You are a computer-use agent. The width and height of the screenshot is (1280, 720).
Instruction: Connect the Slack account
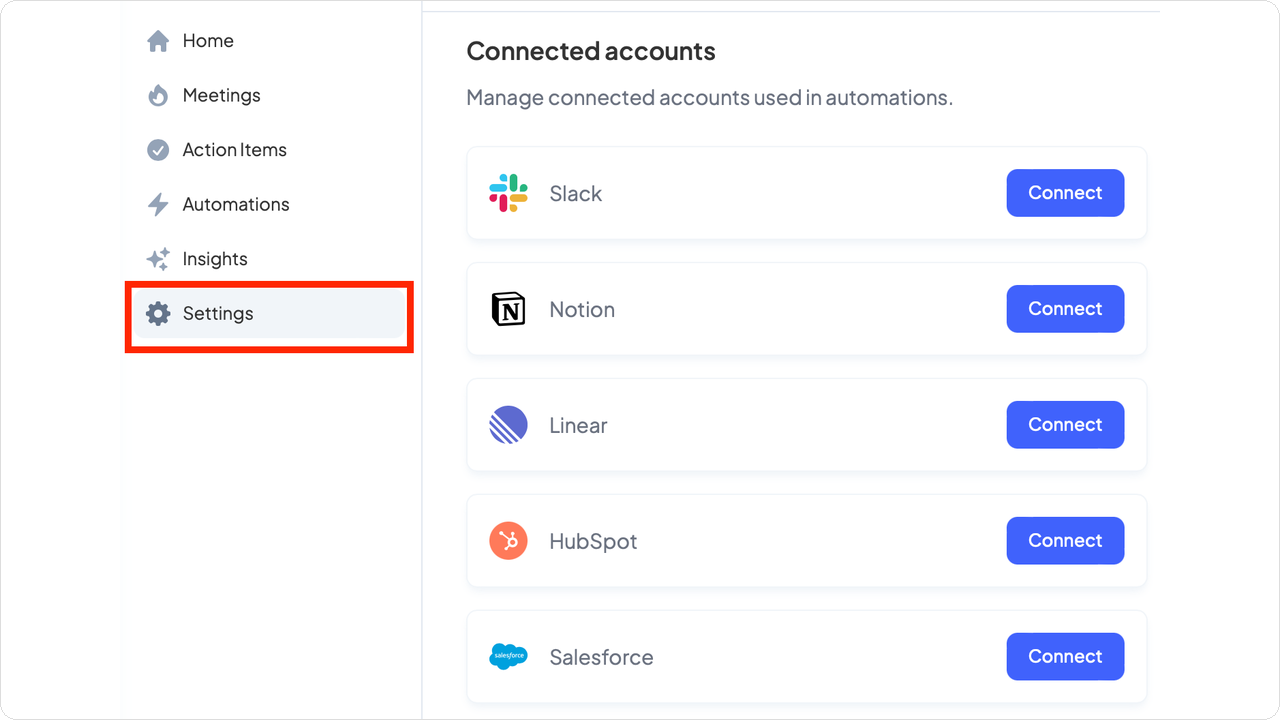point(1065,193)
